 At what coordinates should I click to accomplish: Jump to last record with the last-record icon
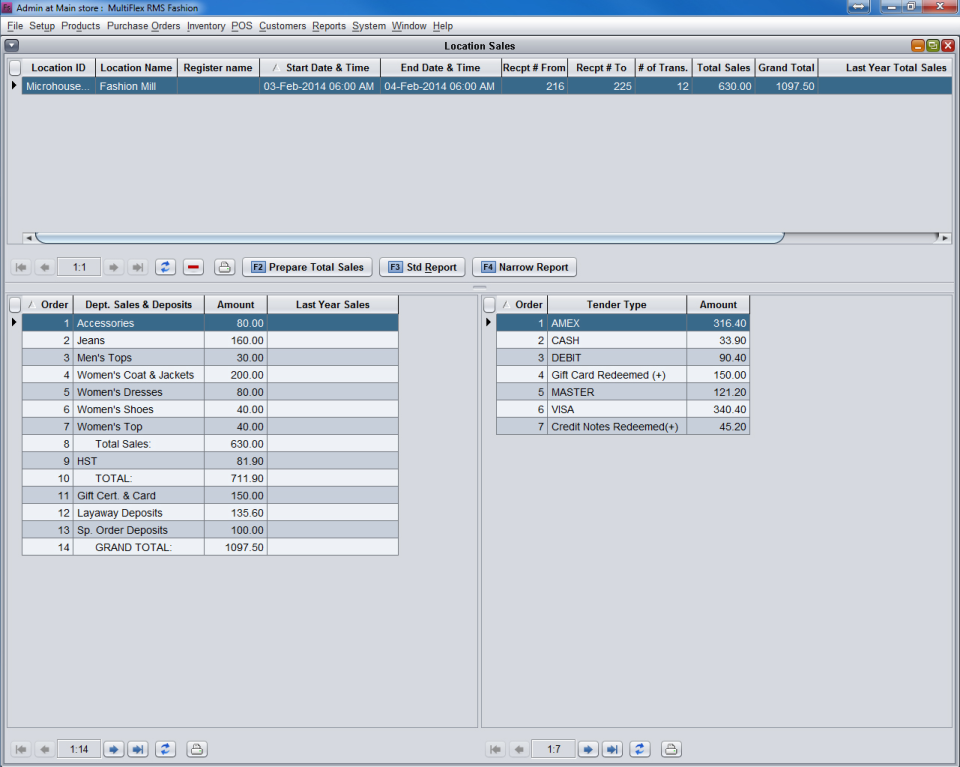(x=137, y=267)
